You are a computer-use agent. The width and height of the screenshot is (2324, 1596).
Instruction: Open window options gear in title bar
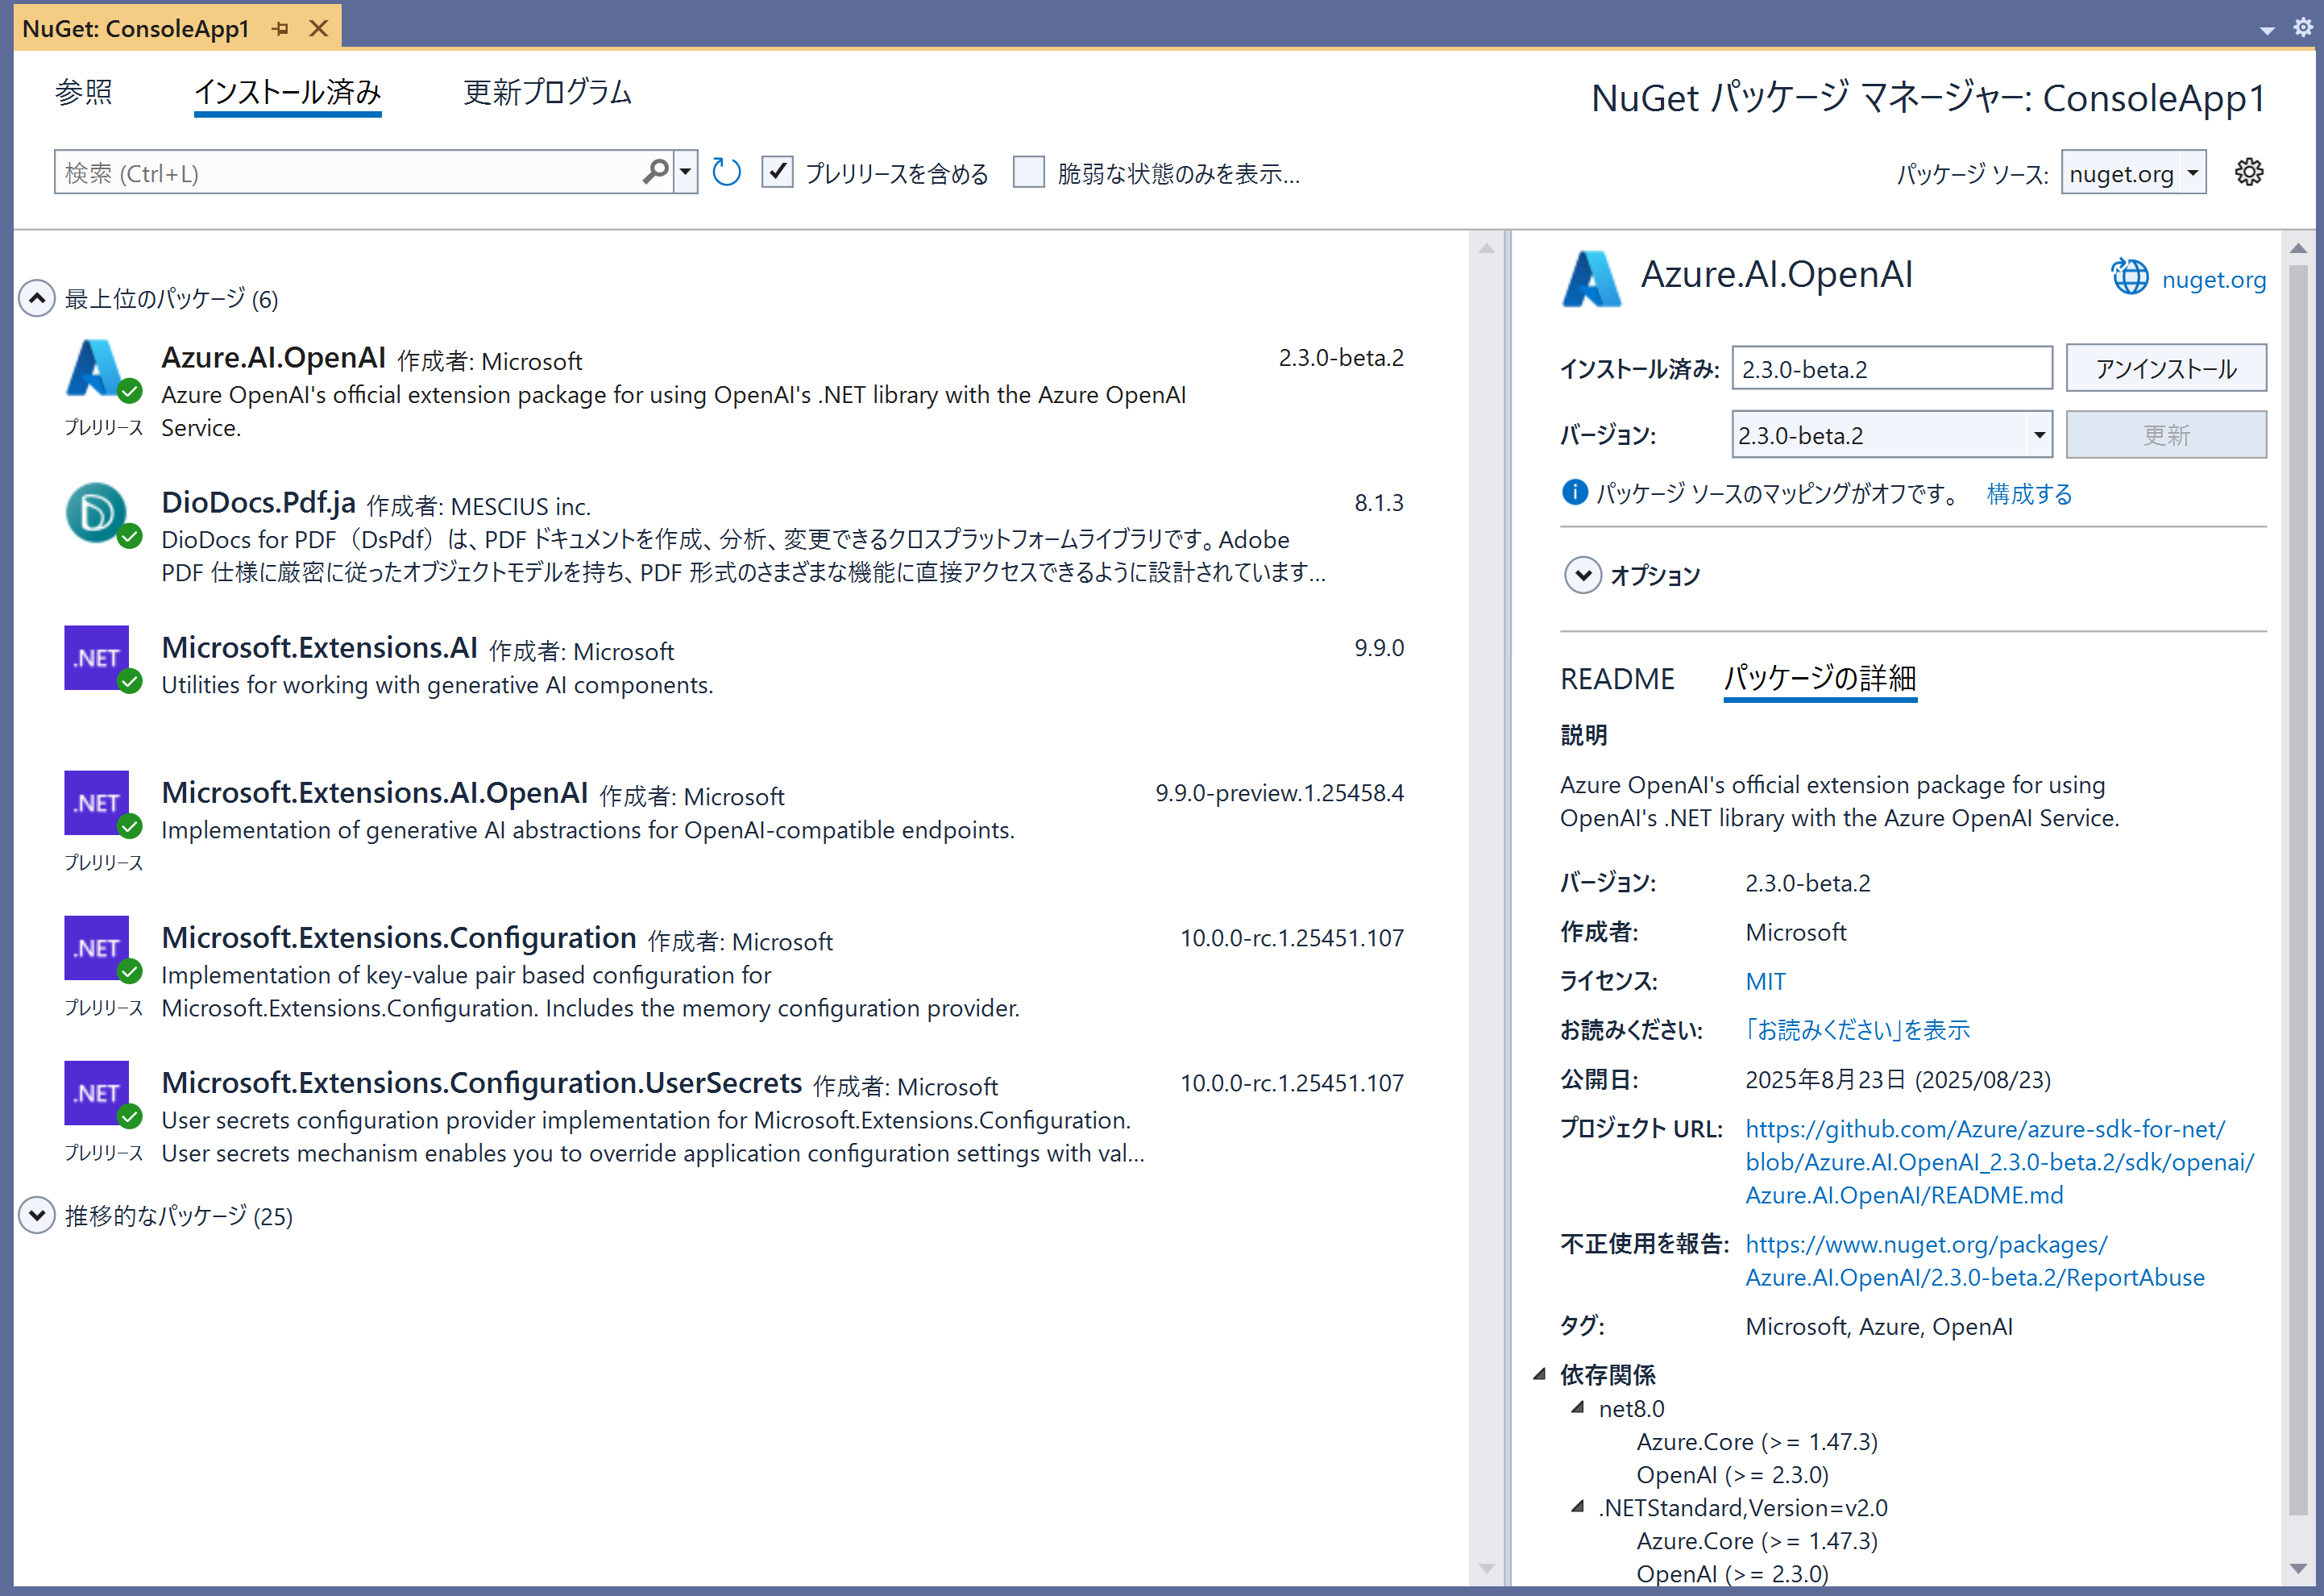(x=2302, y=28)
